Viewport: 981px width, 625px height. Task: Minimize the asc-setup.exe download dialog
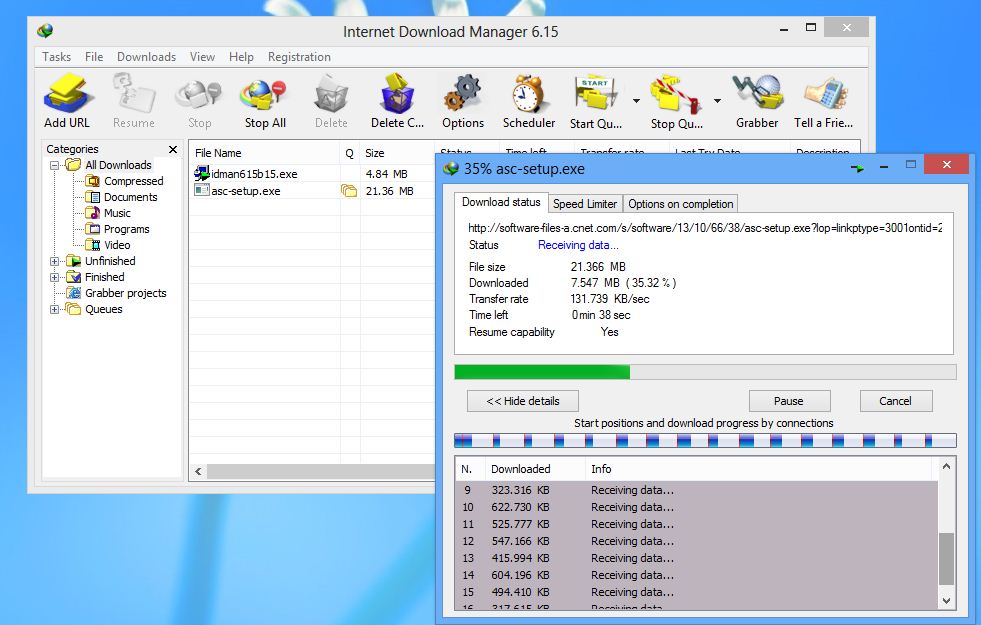pyautogui.click(x=884, y=166)
